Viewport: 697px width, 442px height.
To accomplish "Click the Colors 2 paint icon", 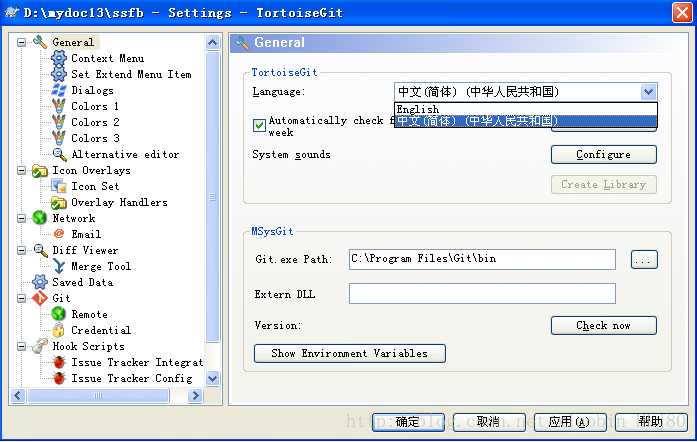I will pos(59,122).
